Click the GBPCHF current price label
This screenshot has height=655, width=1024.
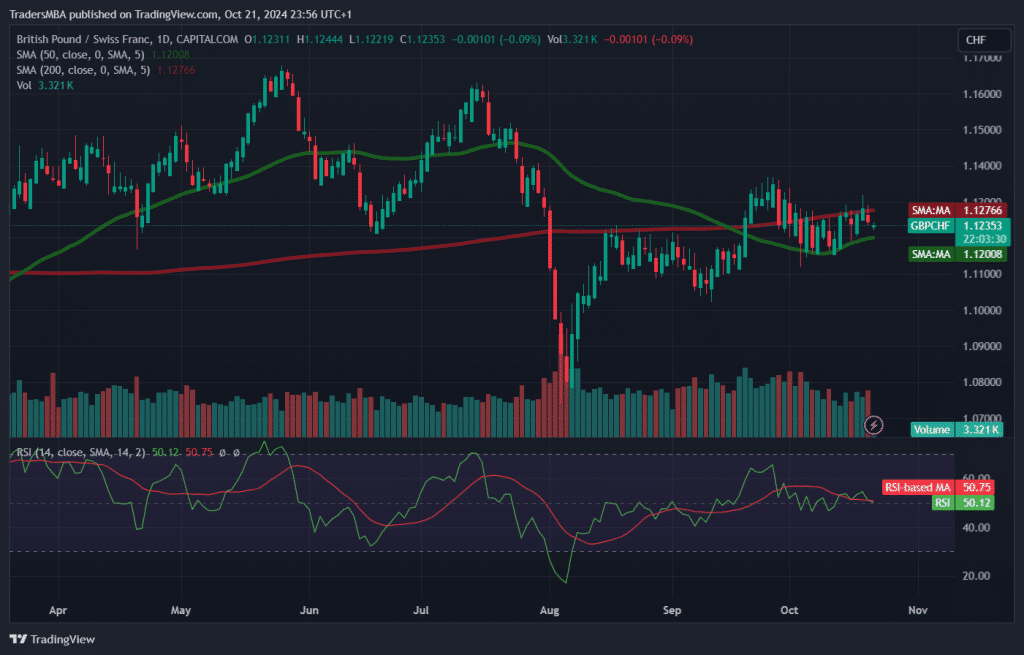[957, 226]
